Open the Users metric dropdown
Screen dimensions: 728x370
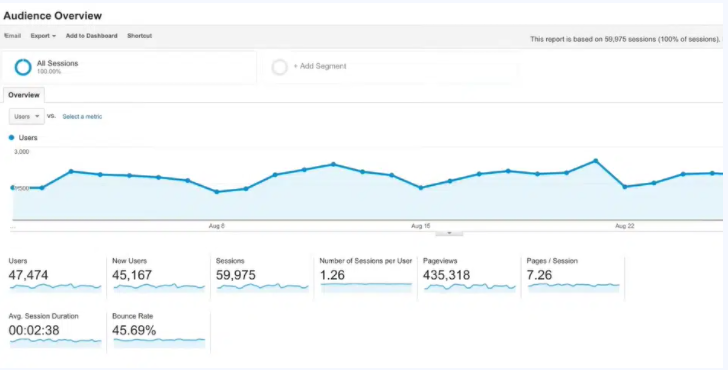tap(26, 117)
